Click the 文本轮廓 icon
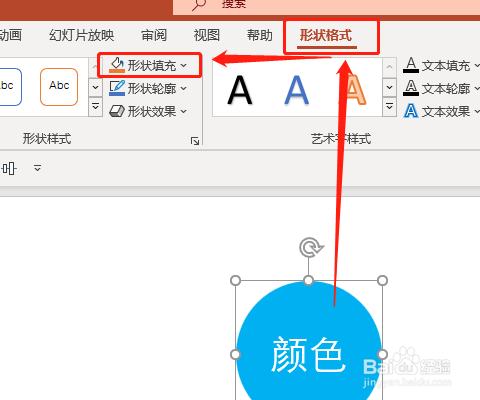Viewport: 480px width, 400px height. pyautogui.click(x=411, y=88)
